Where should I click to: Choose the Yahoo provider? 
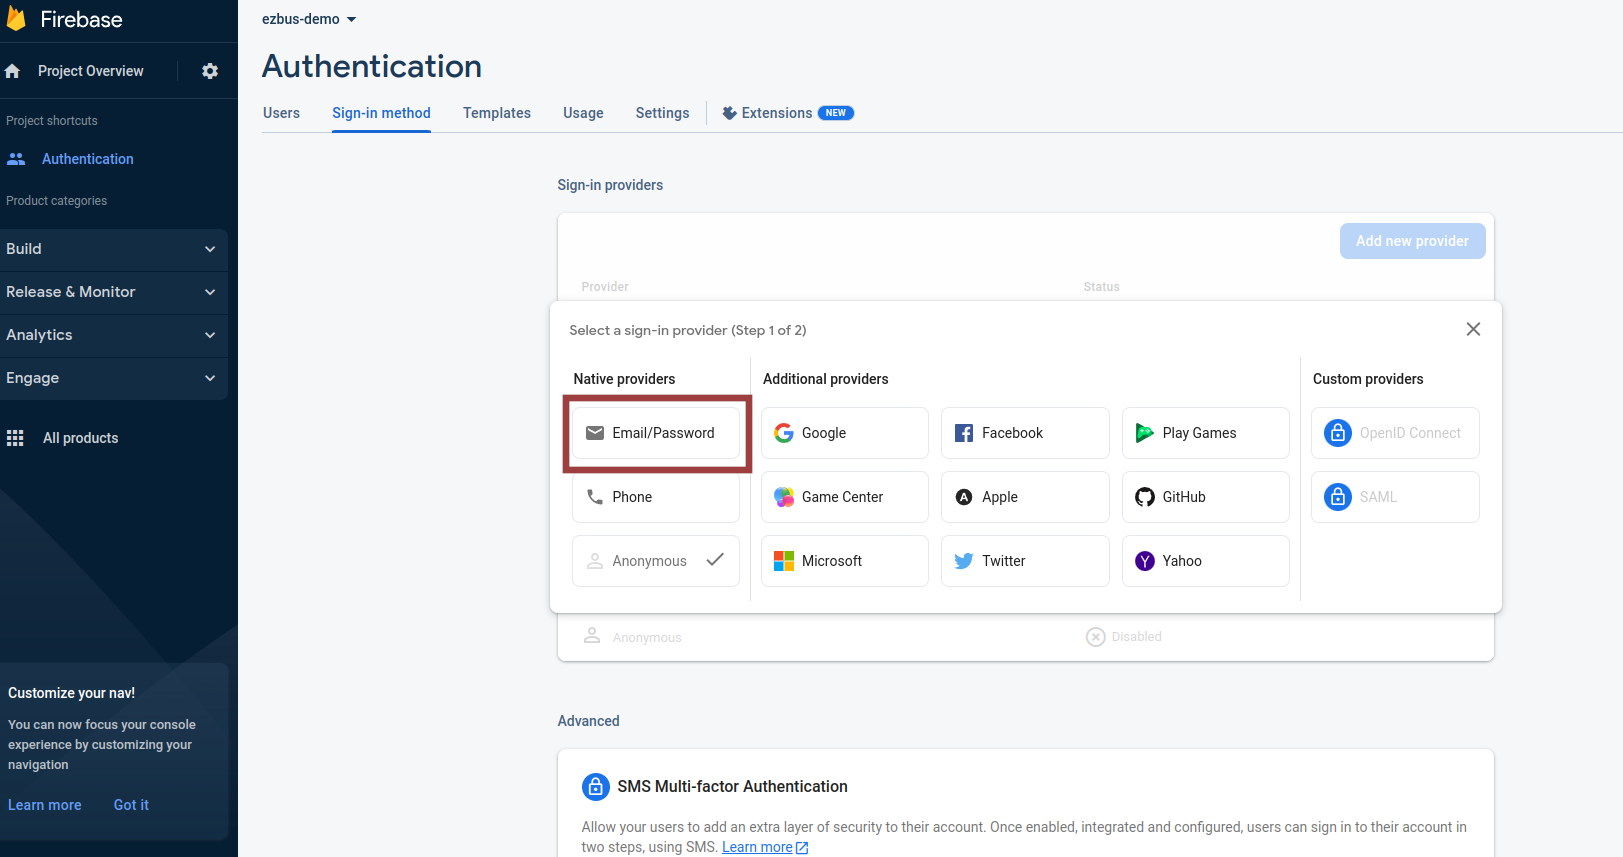pos(1206,561)
